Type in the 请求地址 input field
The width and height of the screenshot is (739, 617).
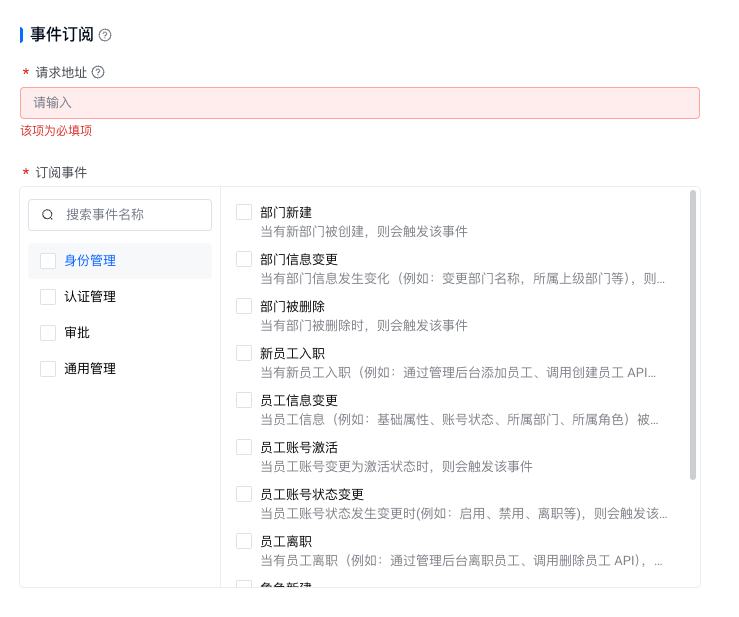[x=360, y=103]
